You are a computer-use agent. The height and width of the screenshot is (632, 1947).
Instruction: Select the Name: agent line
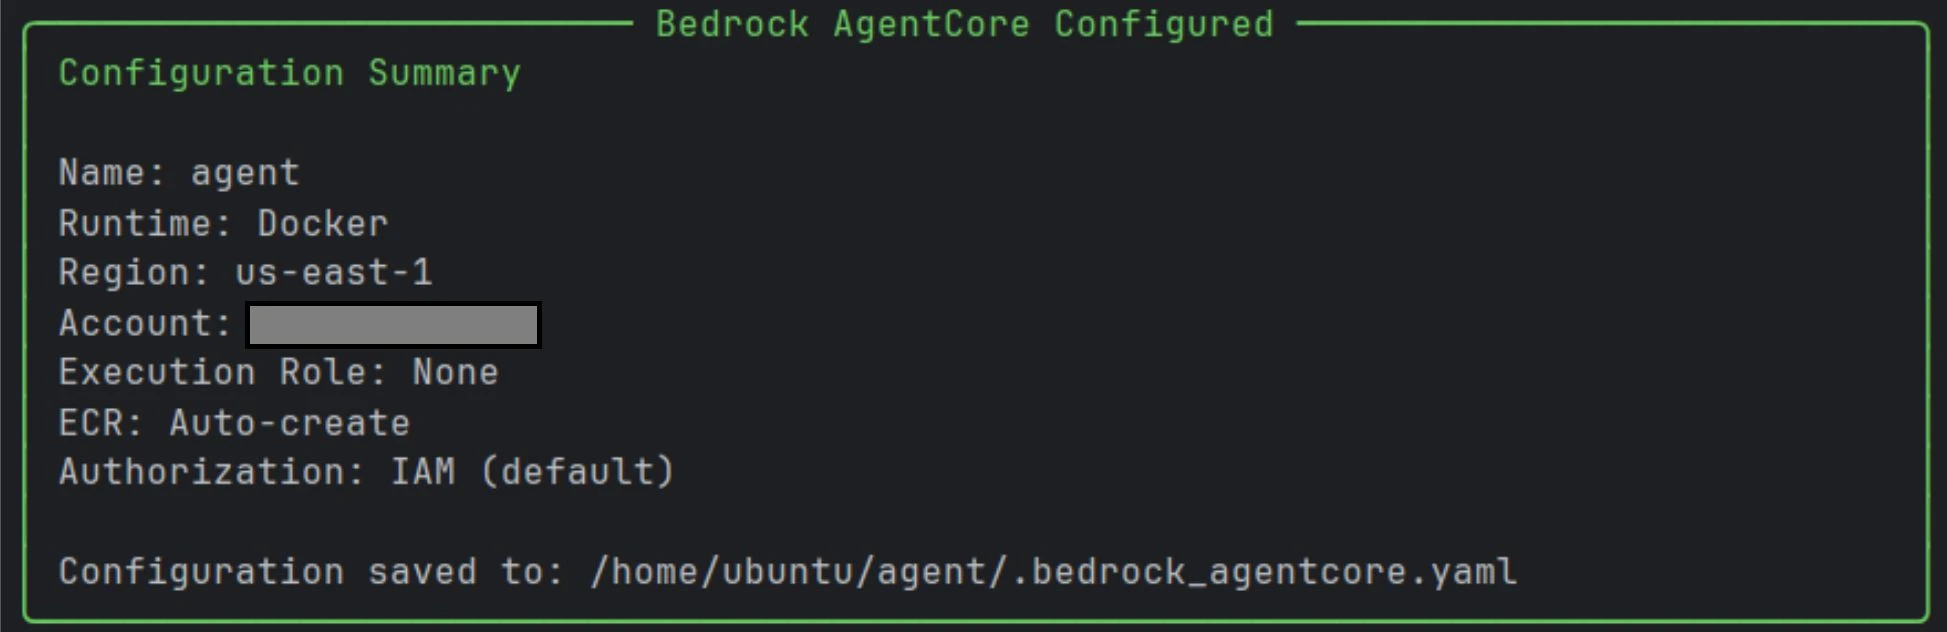point(179,173)
